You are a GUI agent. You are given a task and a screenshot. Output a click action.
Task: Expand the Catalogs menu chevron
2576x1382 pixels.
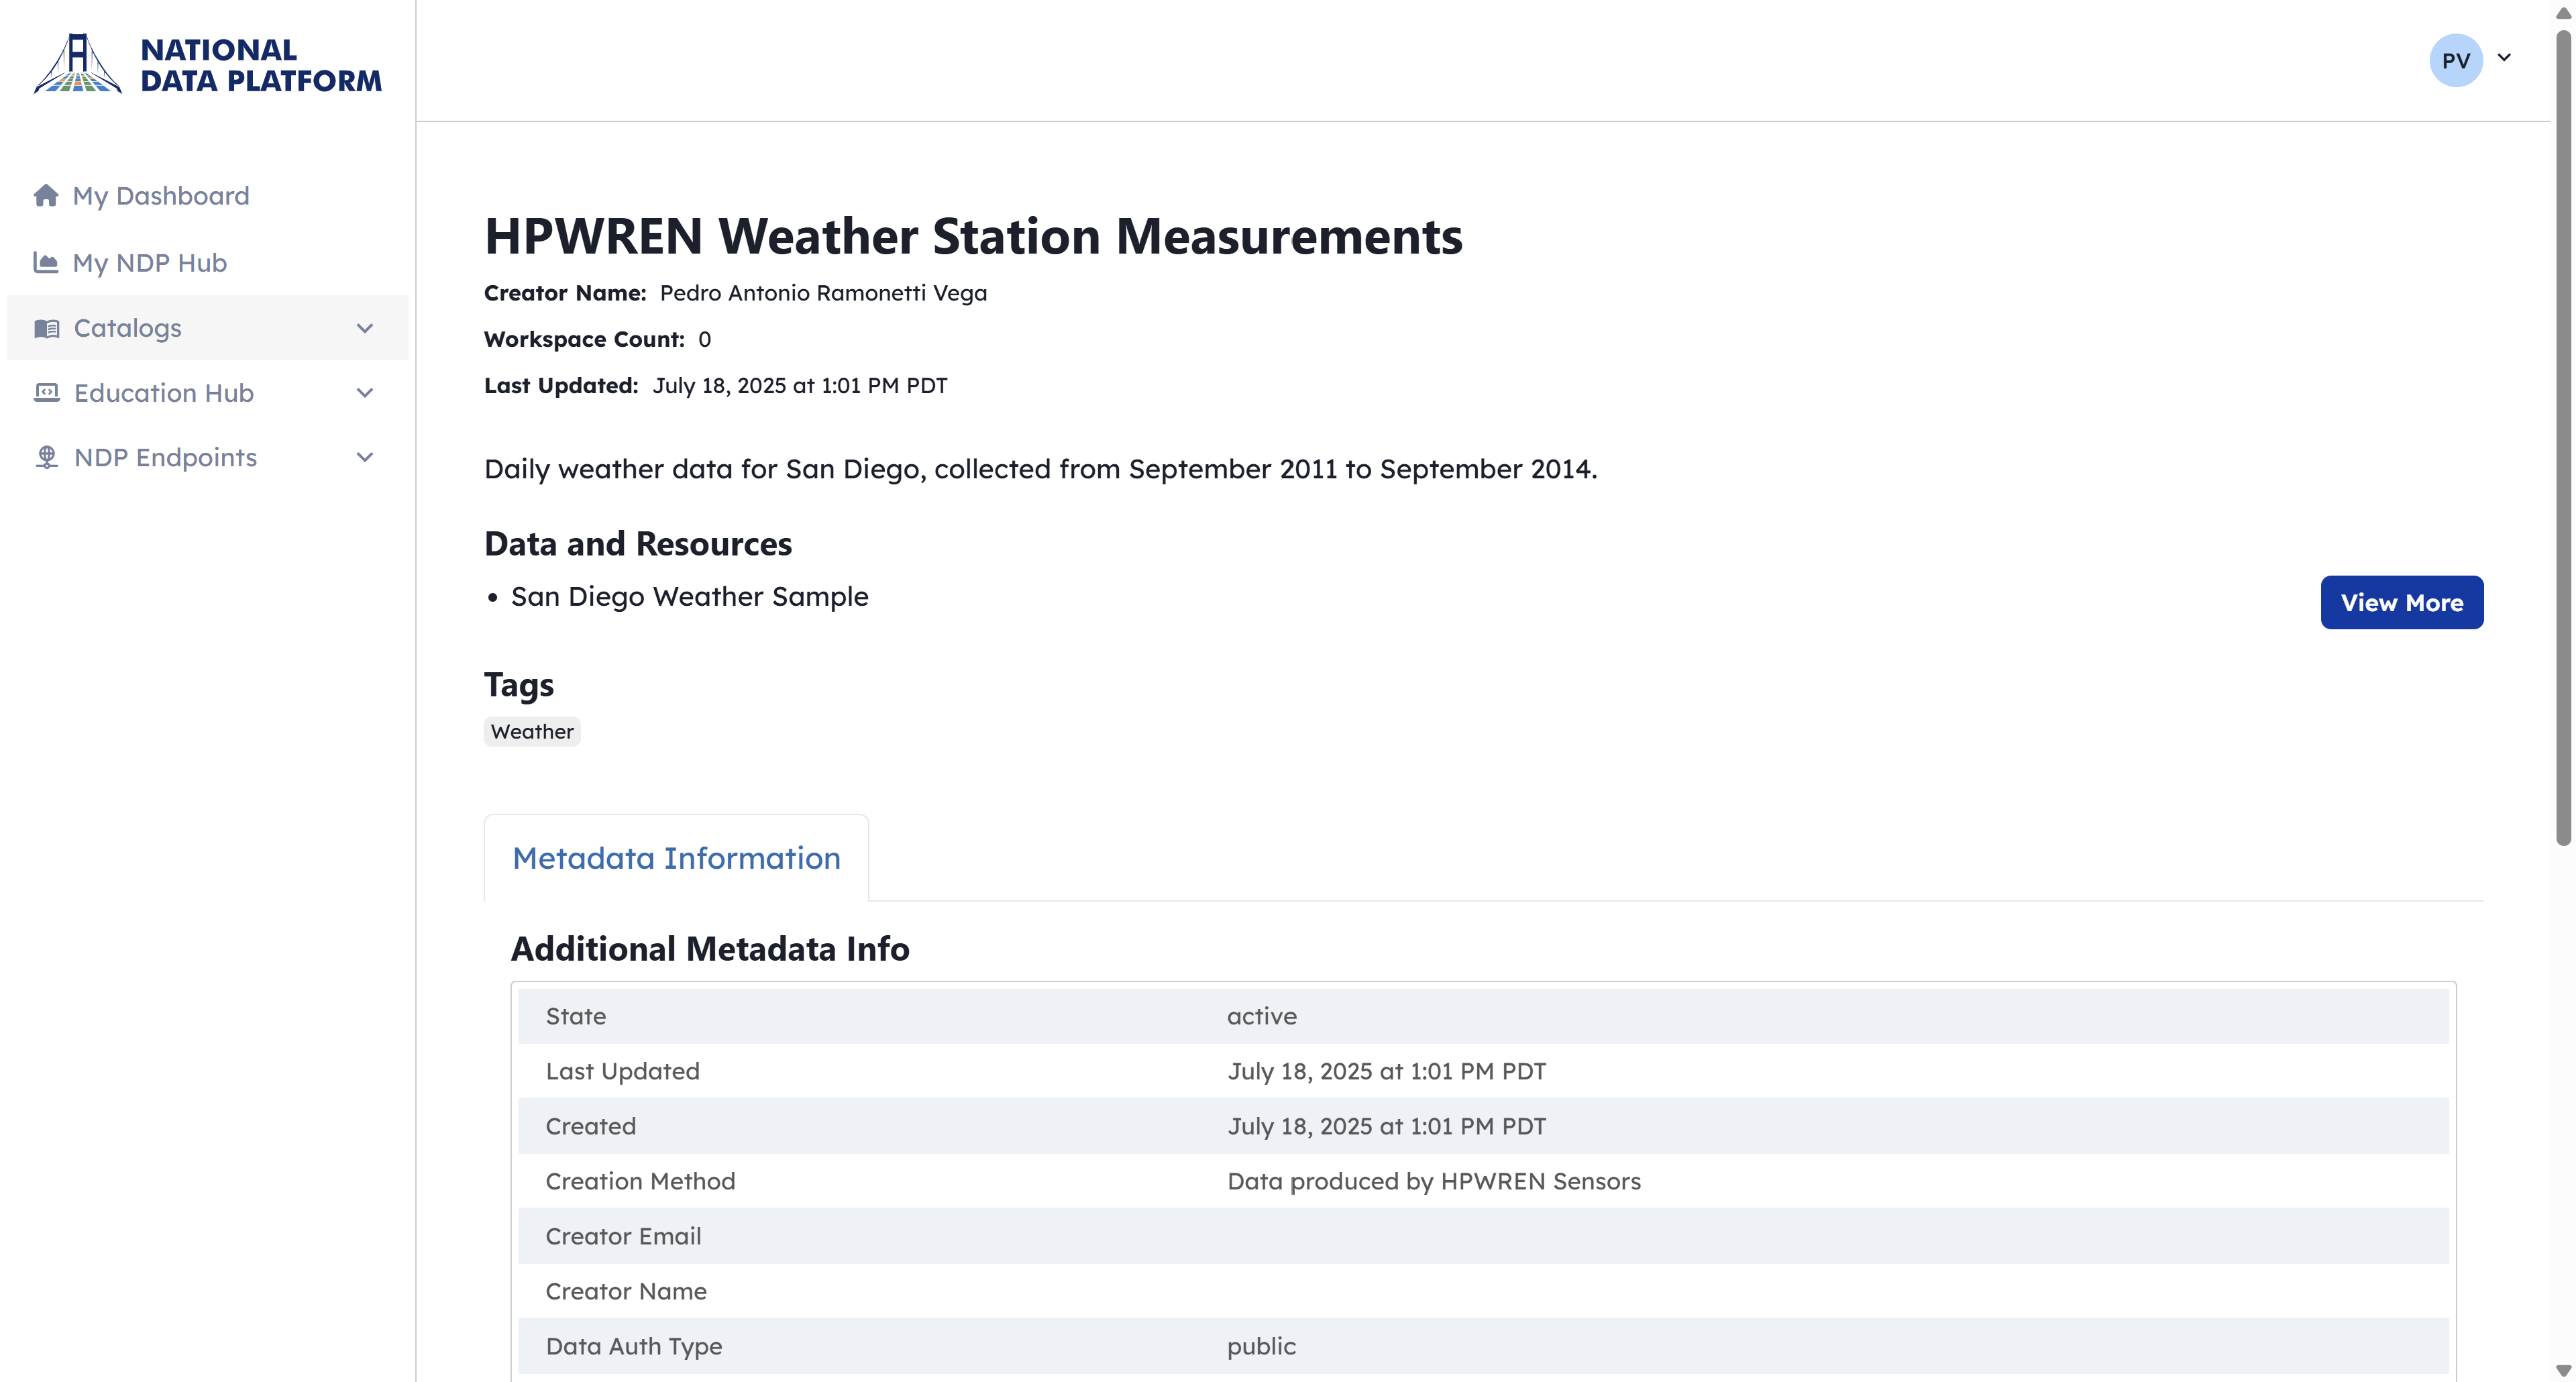pyautogui.click(x=365, y=328)
